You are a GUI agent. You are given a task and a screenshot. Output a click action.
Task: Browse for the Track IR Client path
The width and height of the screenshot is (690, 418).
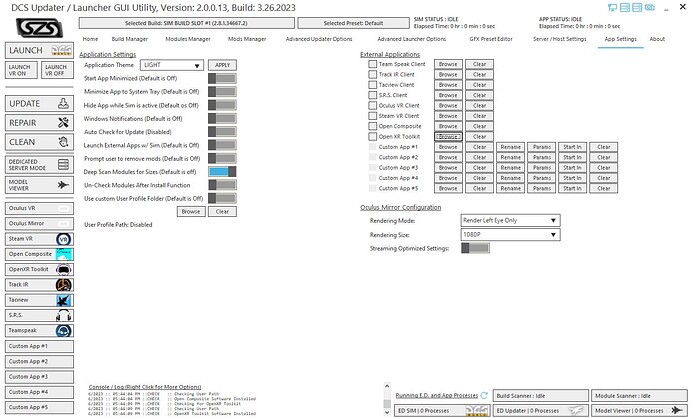[x=448, y=75]
